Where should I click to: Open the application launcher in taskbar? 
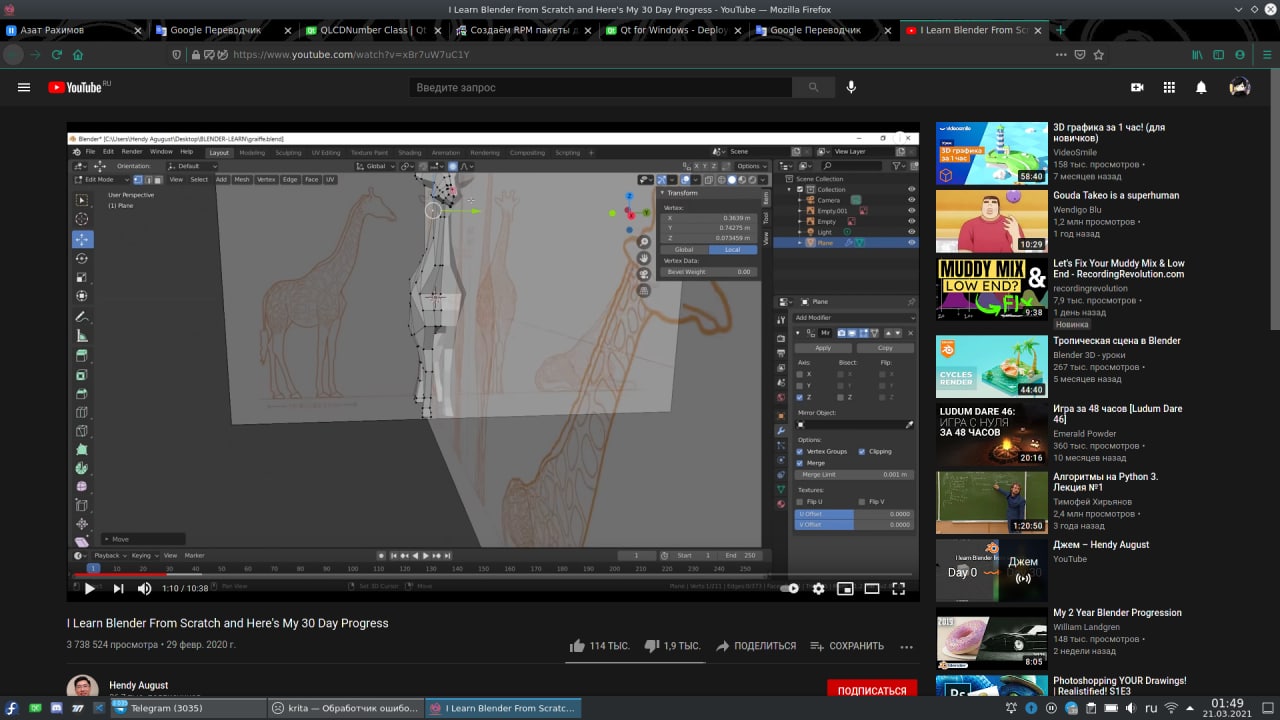coord(11,708)
